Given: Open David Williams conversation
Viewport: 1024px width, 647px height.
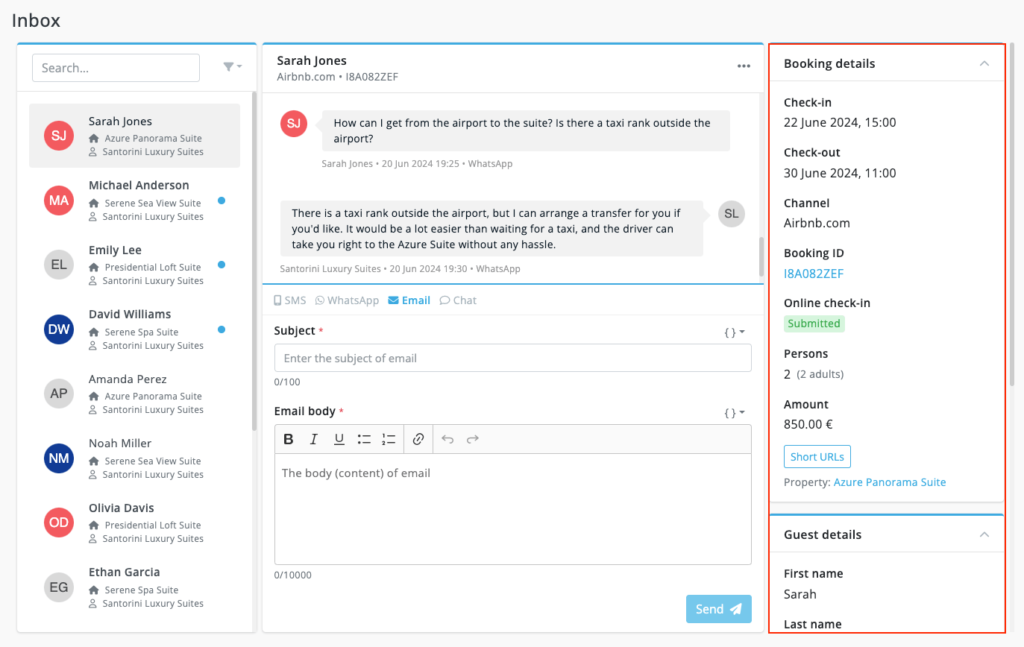Looking at the screenshot, I should [x=135, y=329].
